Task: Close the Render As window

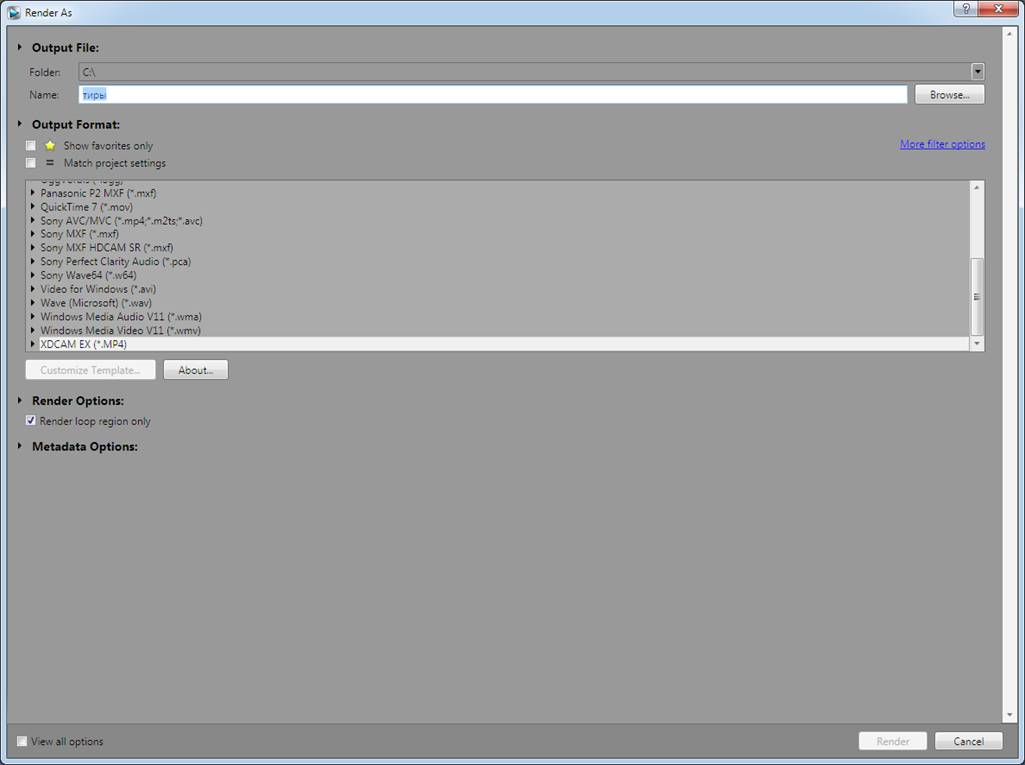Action: tap(998, 8)
